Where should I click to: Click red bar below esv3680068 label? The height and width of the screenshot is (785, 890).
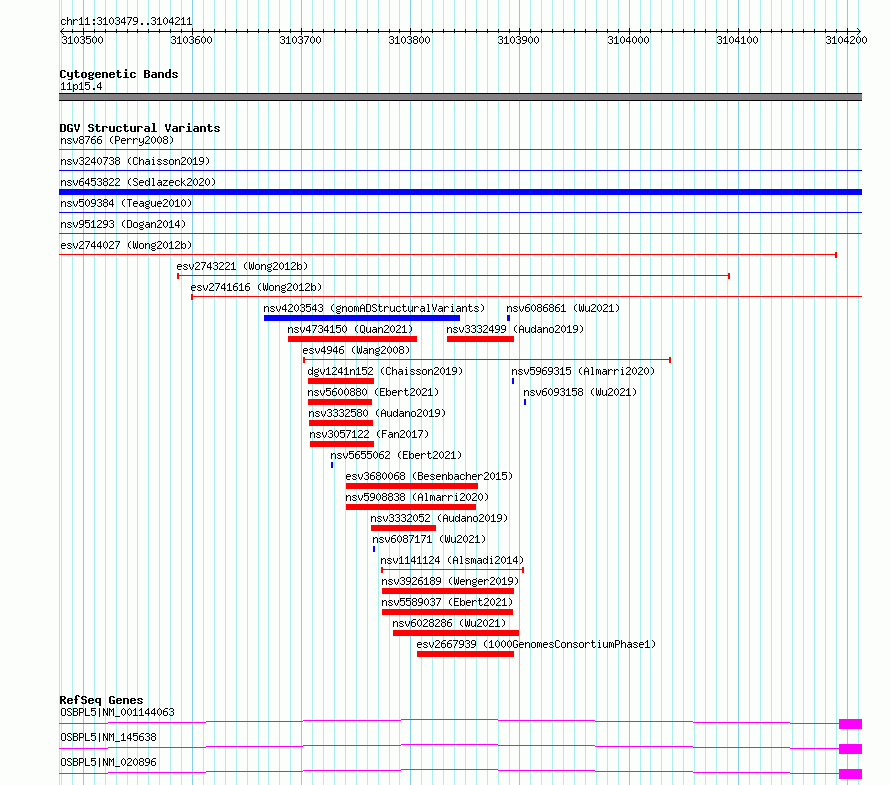pyautogui.click(x=412, y=486)
